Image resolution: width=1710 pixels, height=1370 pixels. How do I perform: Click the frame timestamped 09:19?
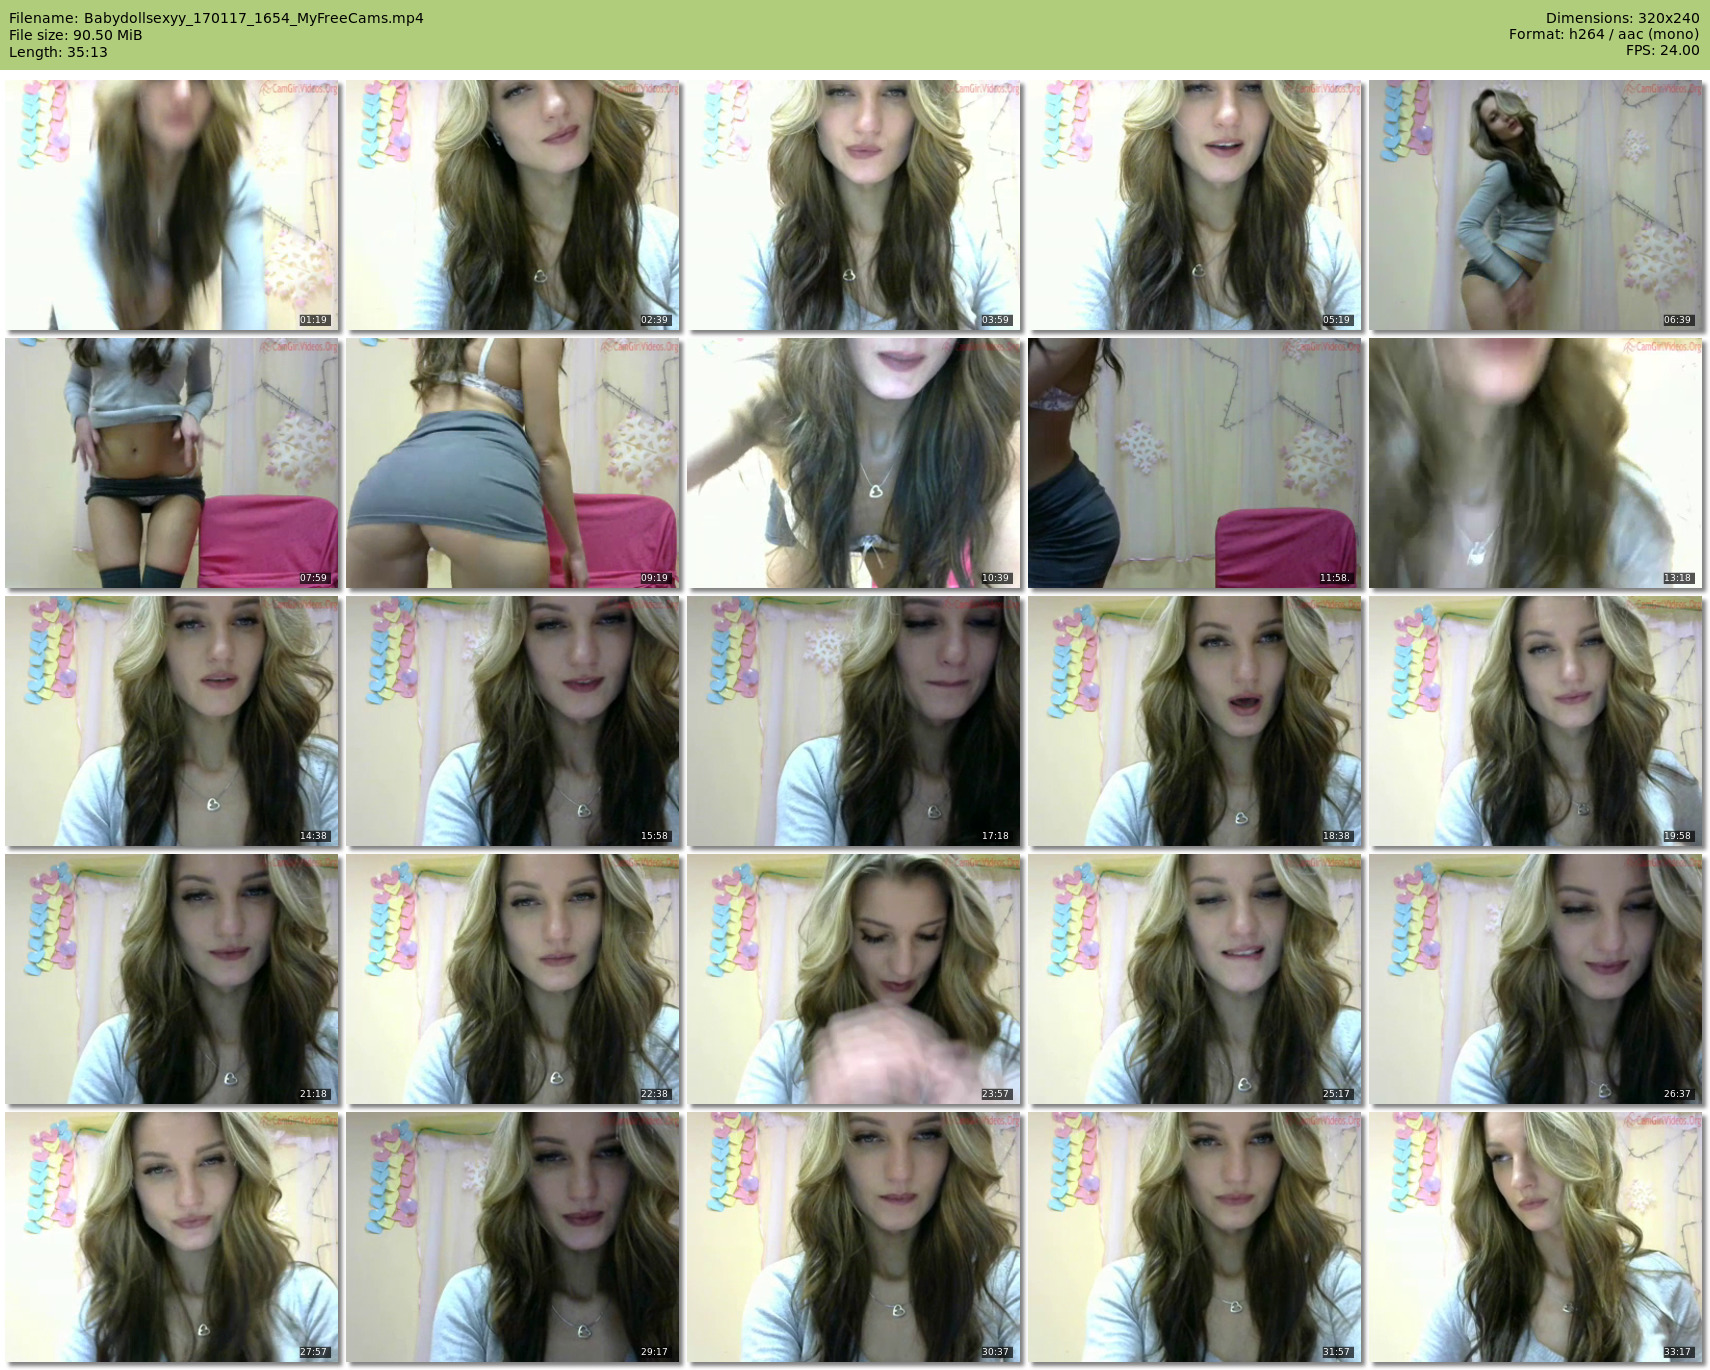tap(513, 463)
